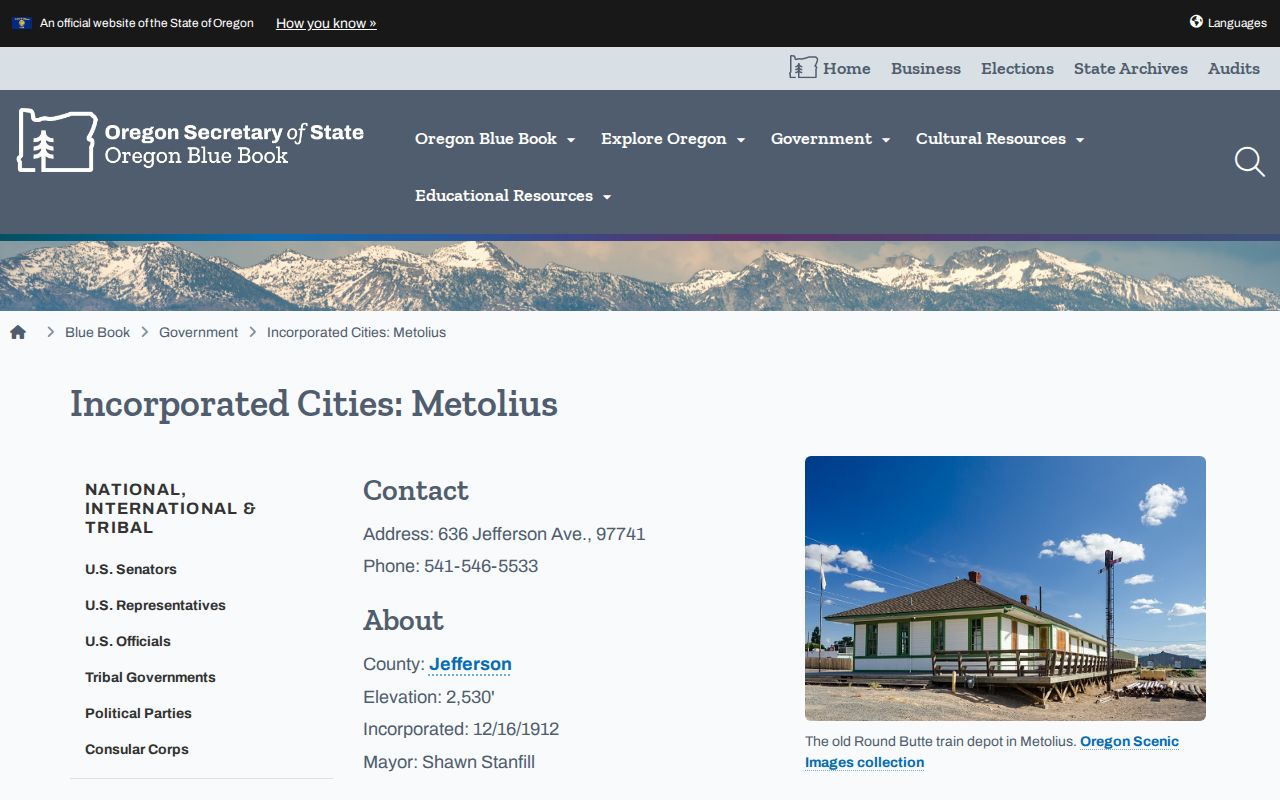Open Tribal Governments in the sidebar
The image size is (1280, 800).
click(150, 677)
